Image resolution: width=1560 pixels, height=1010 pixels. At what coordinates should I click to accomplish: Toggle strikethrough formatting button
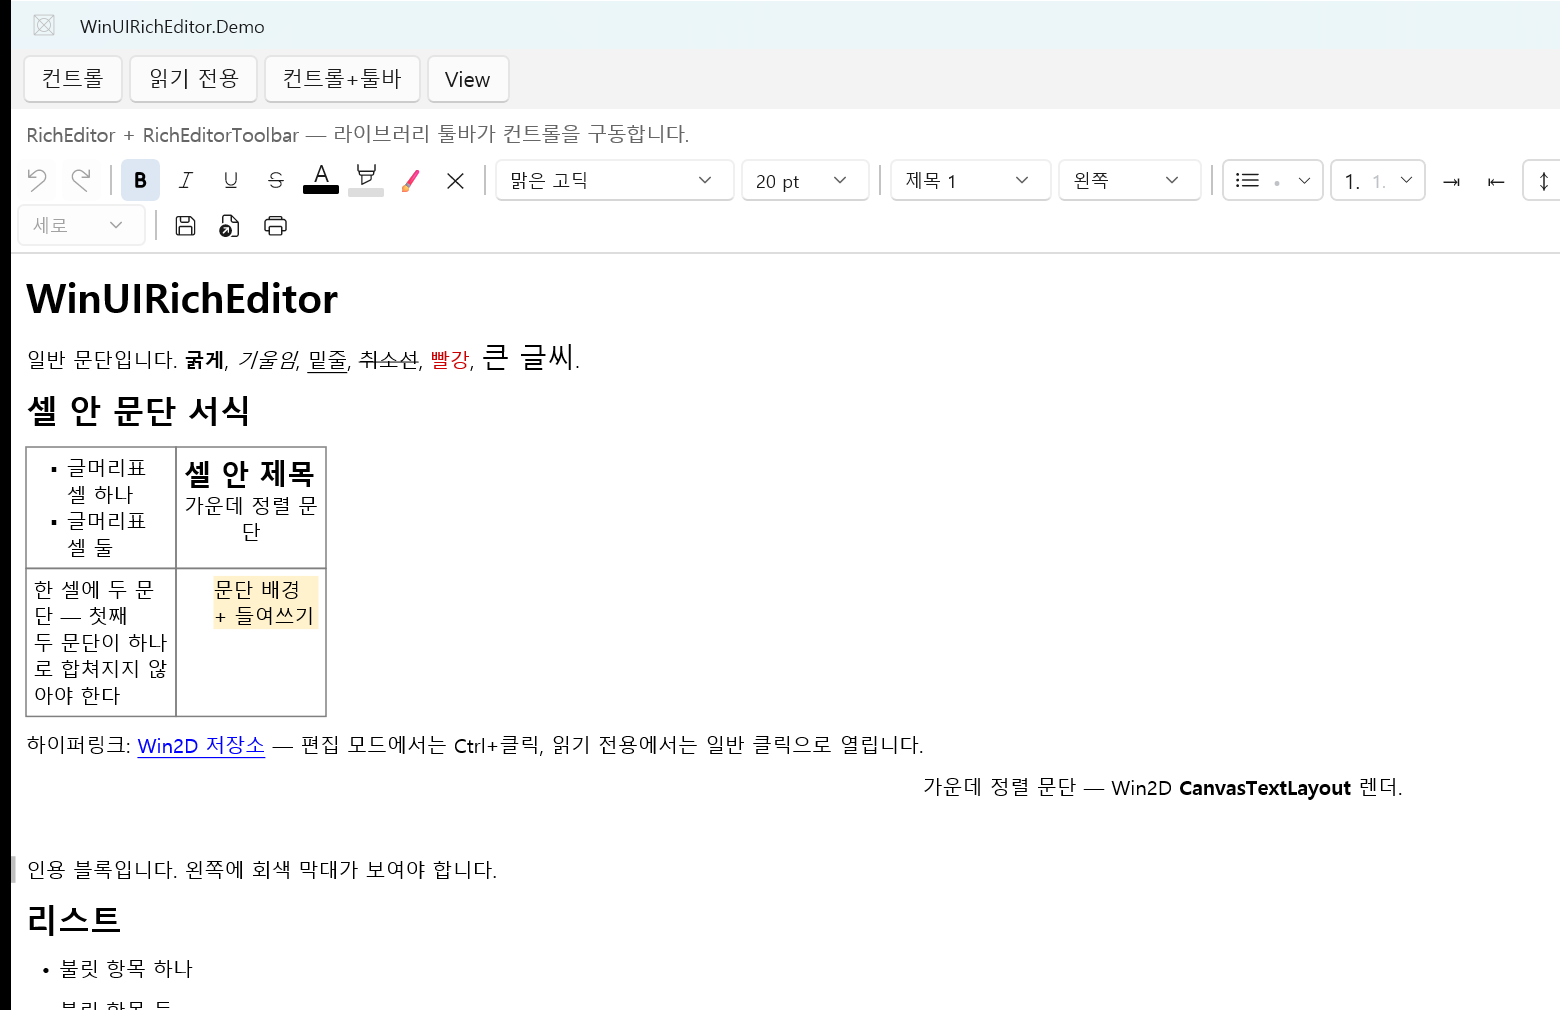[x=276, y=180]
